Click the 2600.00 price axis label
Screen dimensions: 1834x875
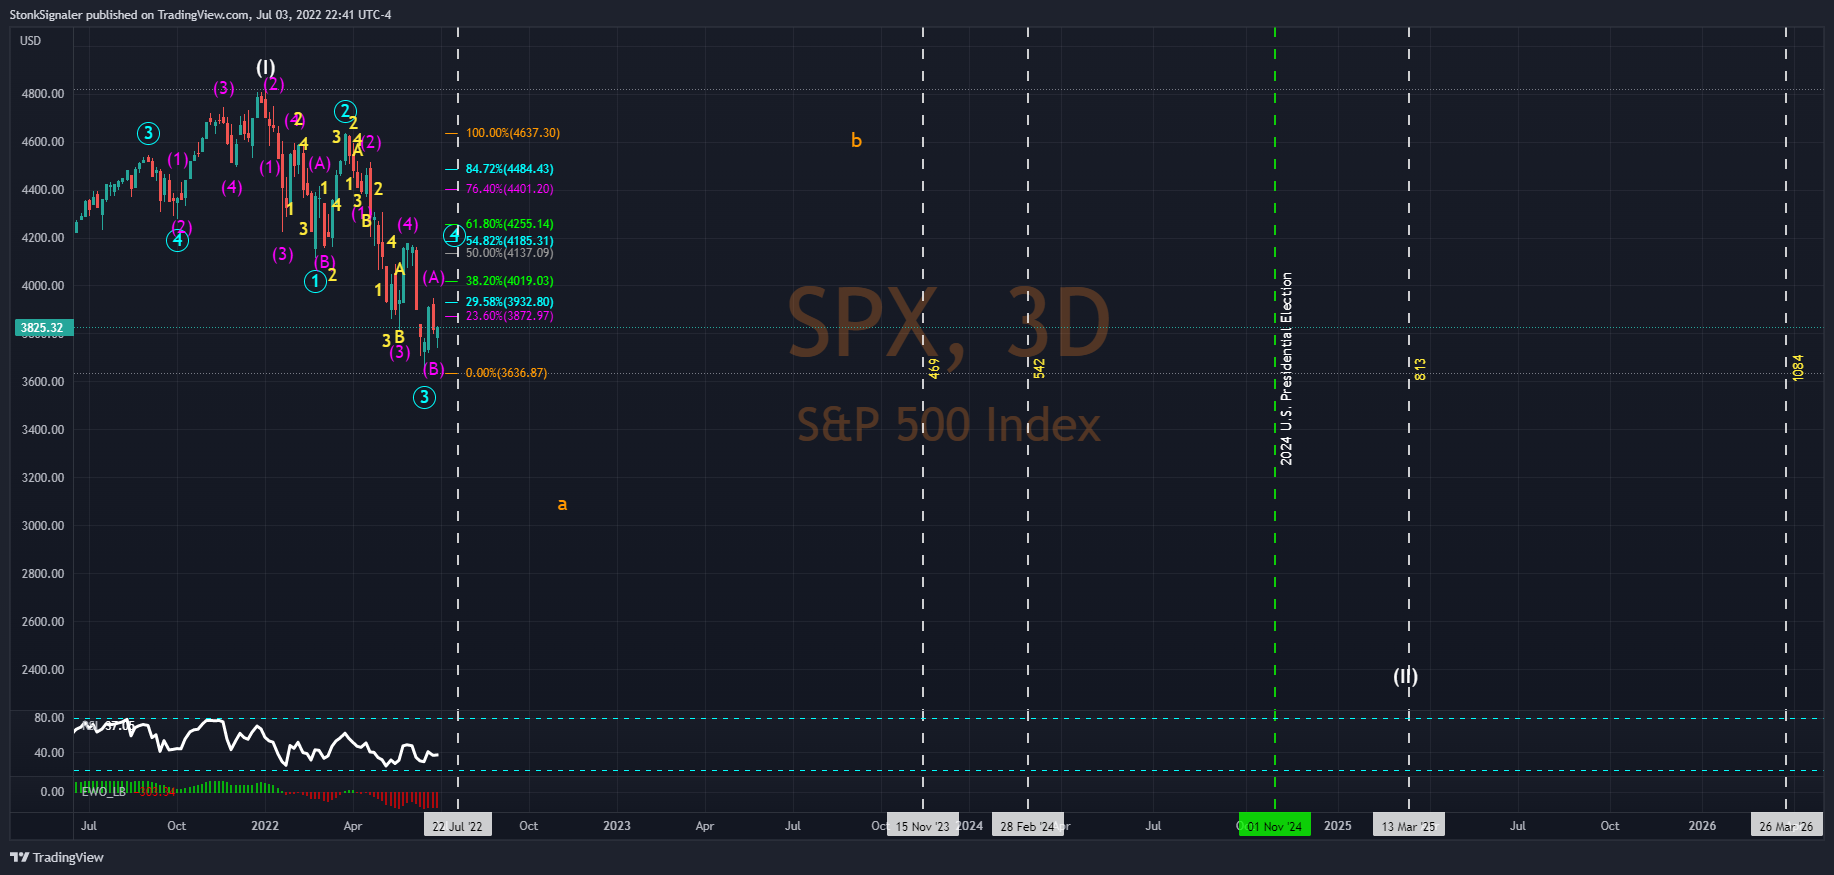tap(43, 622)
